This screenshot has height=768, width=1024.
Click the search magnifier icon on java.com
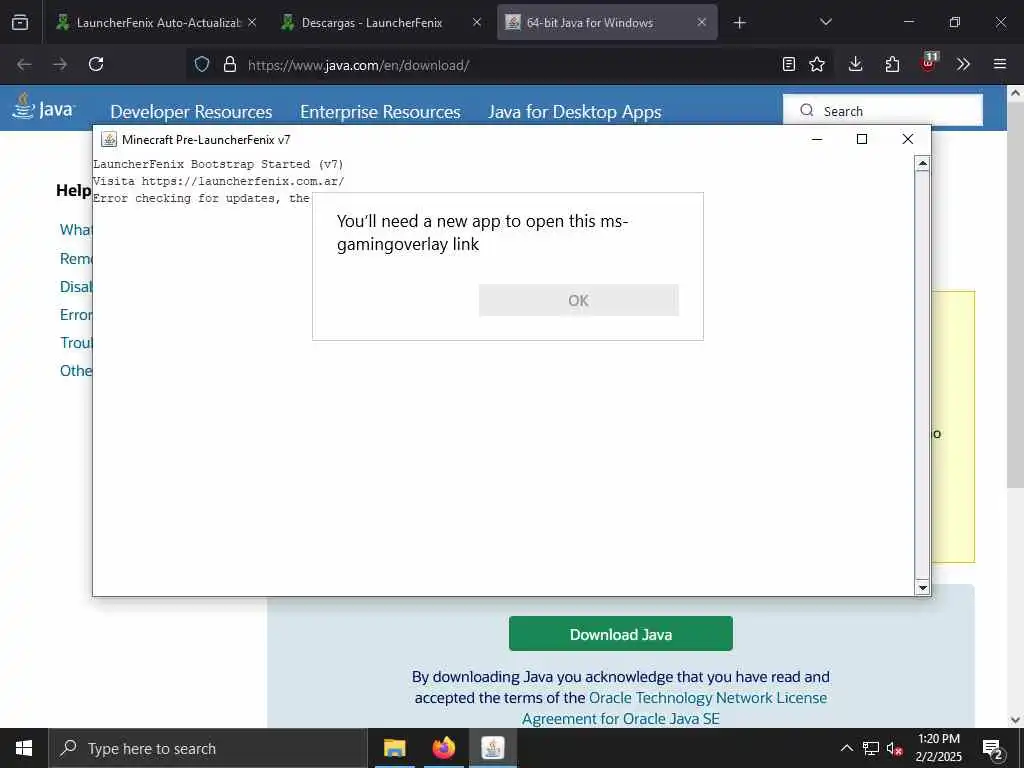(x=807, y=110)
